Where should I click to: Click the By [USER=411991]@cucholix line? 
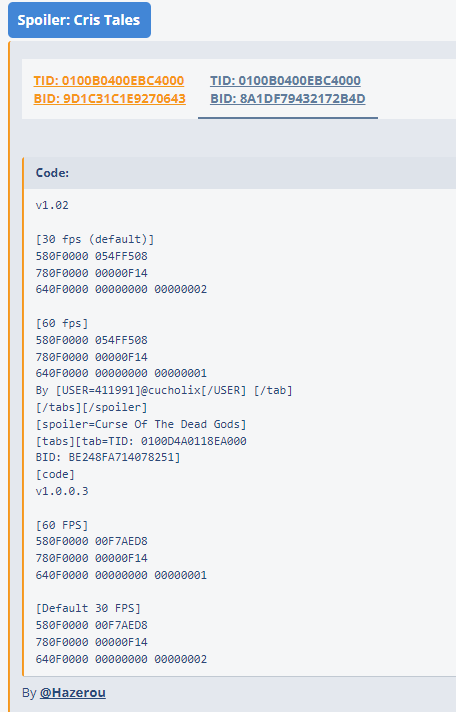(x=164, y=390)
